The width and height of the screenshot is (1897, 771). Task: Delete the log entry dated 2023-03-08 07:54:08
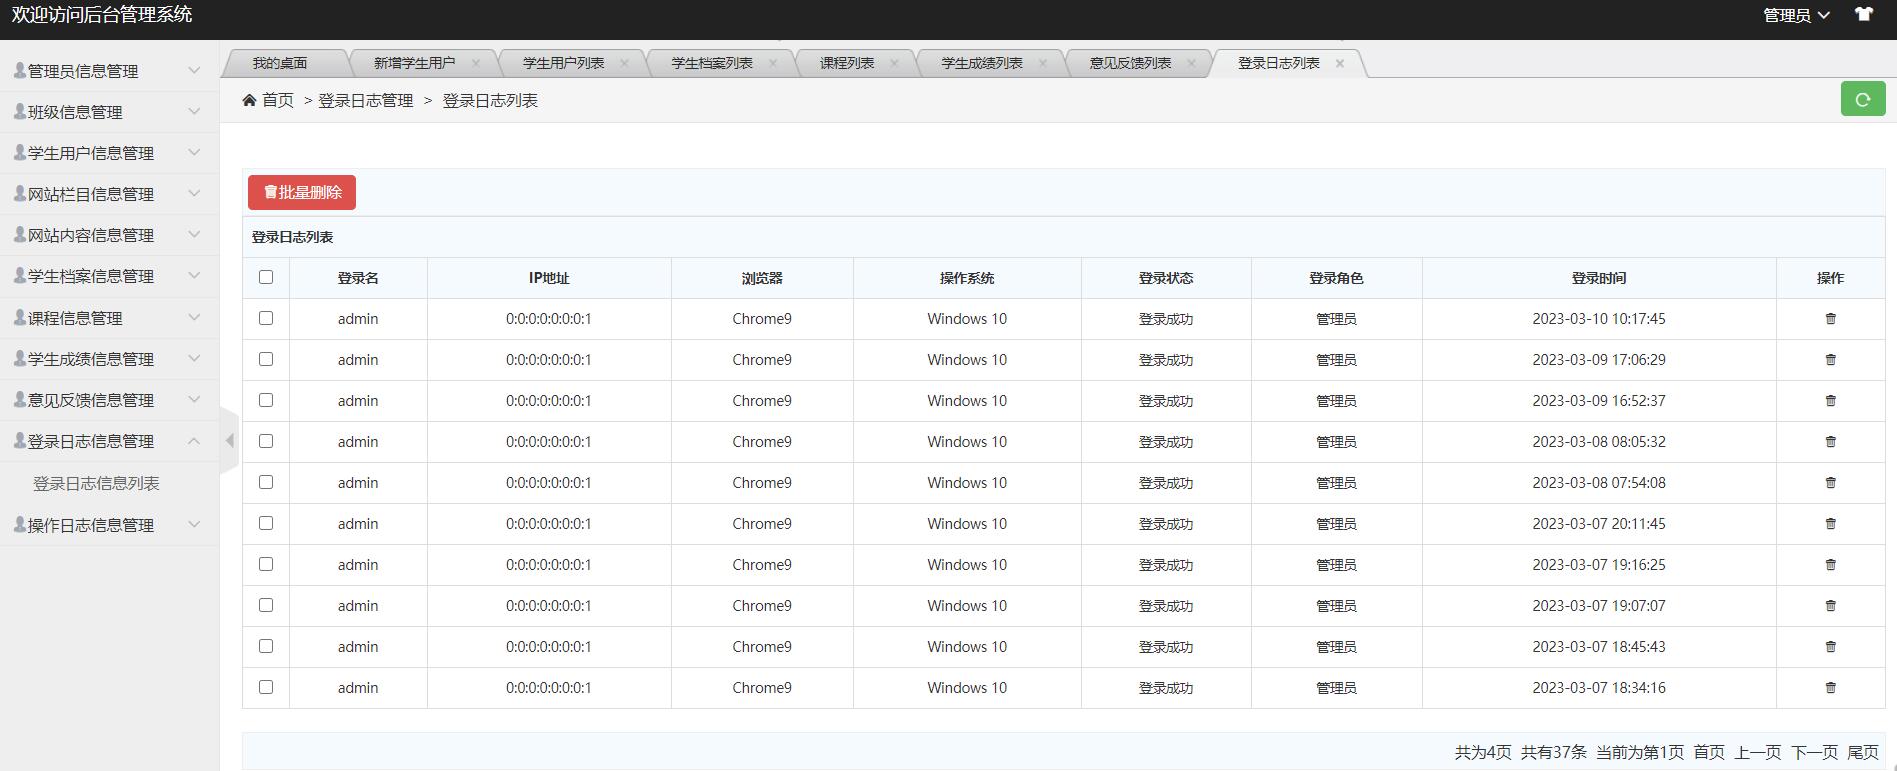(1831, 483)
